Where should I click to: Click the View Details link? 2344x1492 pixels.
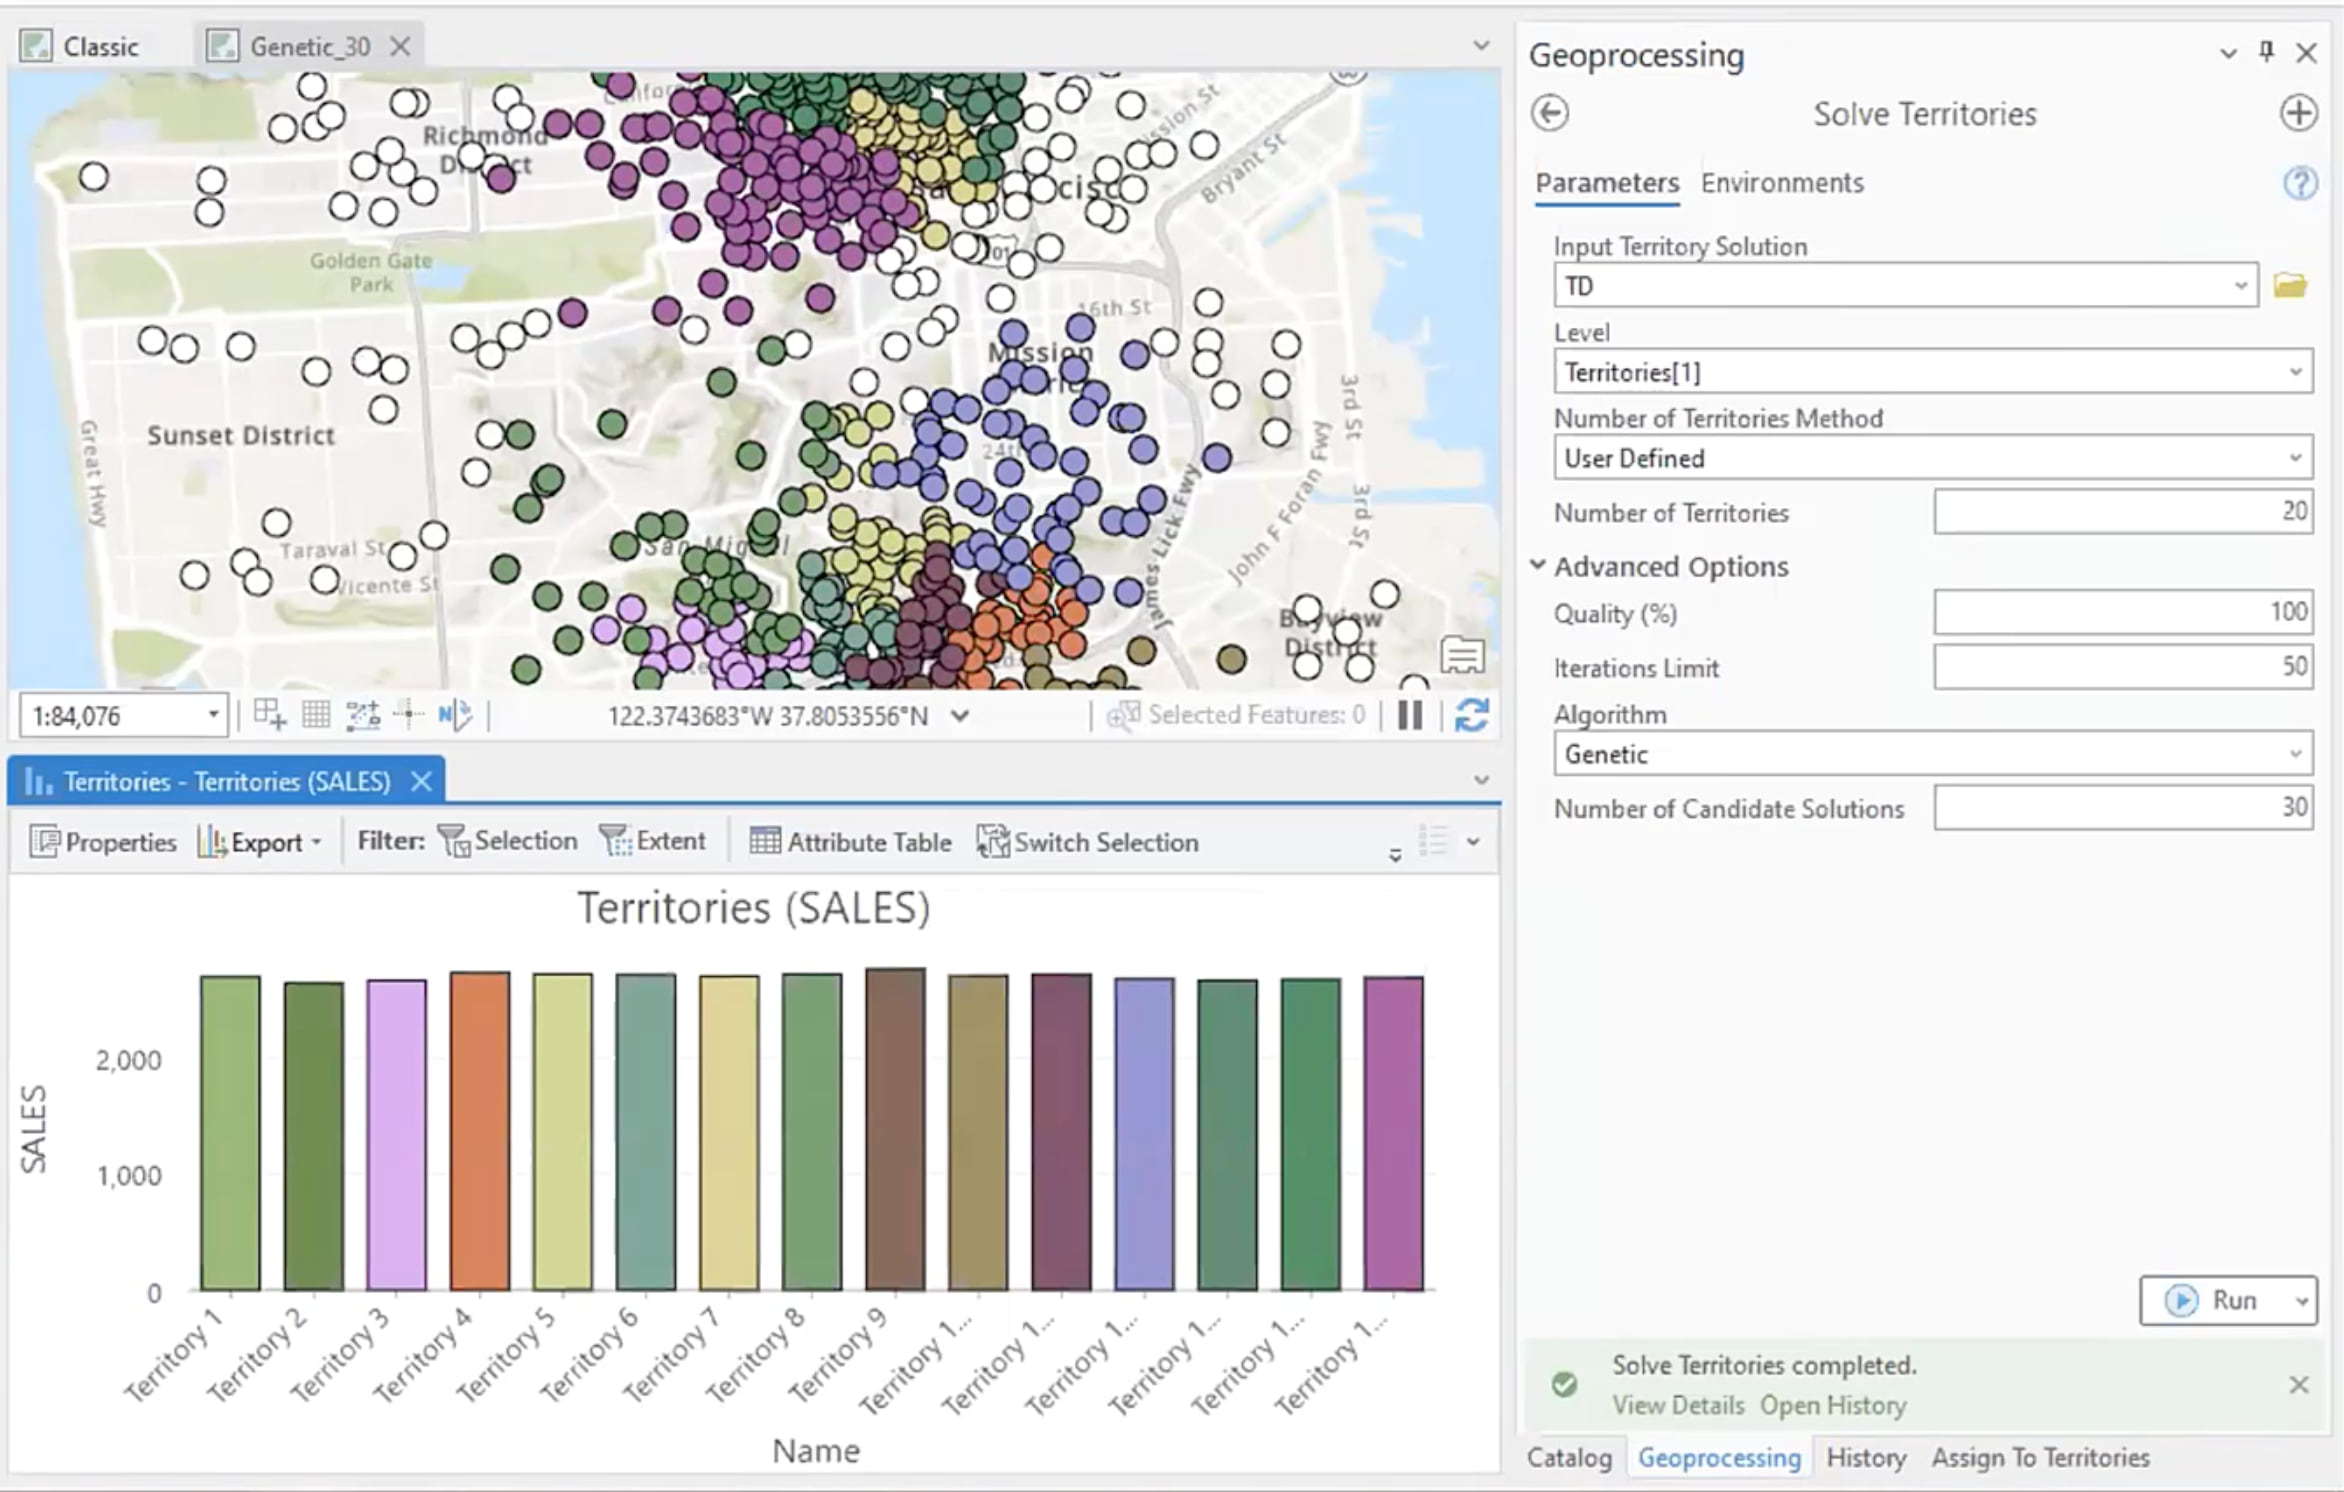coord(1677,1405)
